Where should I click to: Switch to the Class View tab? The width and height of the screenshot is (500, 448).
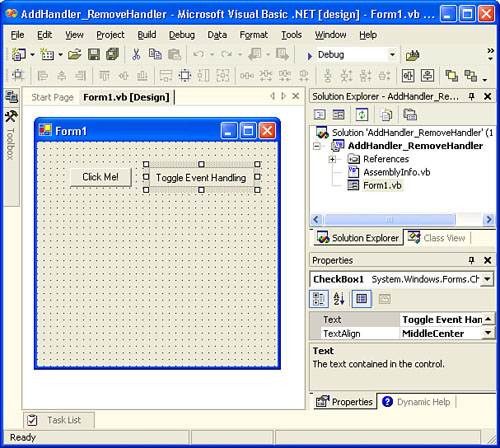(437, 238)
